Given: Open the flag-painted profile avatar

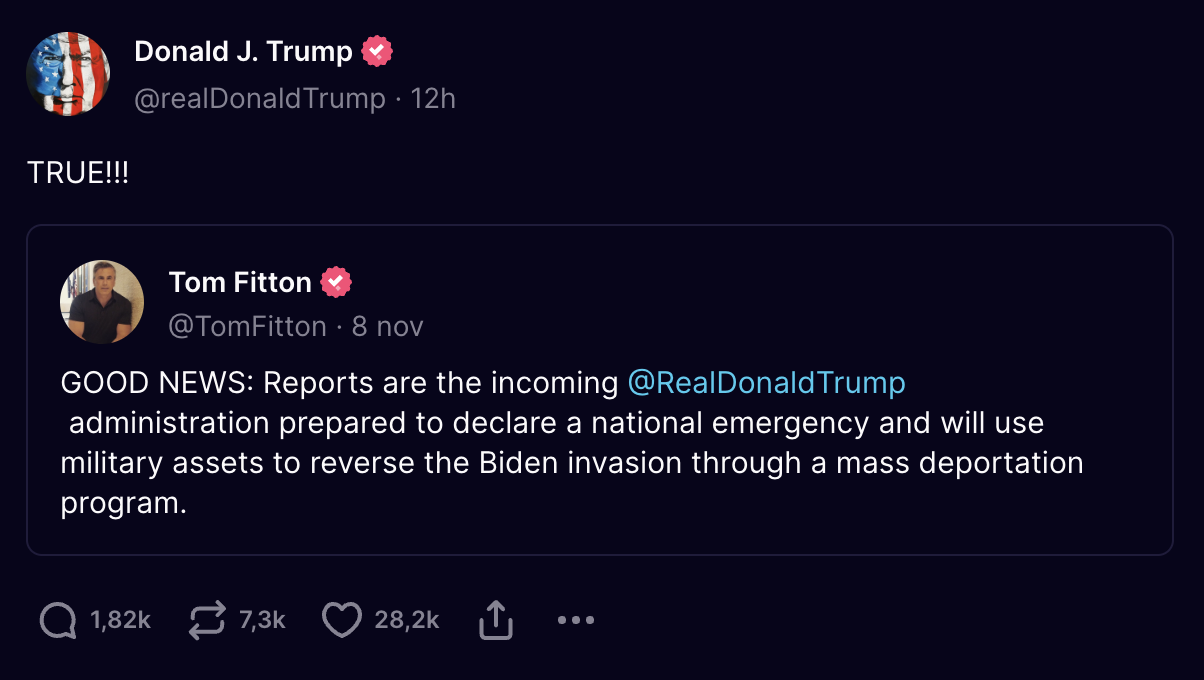Looking at the screenshot, I should (x=68, y=74).
